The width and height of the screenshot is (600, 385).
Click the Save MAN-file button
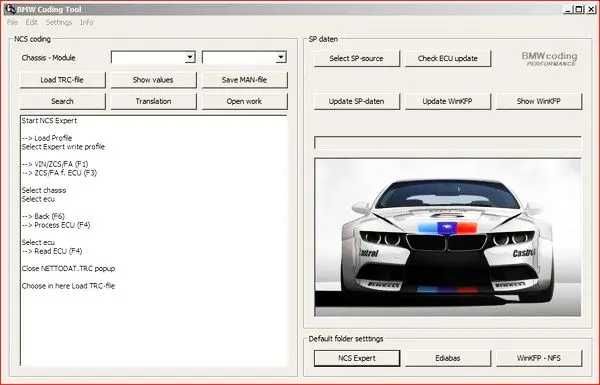pyautogui.click(x=245, y=80)
